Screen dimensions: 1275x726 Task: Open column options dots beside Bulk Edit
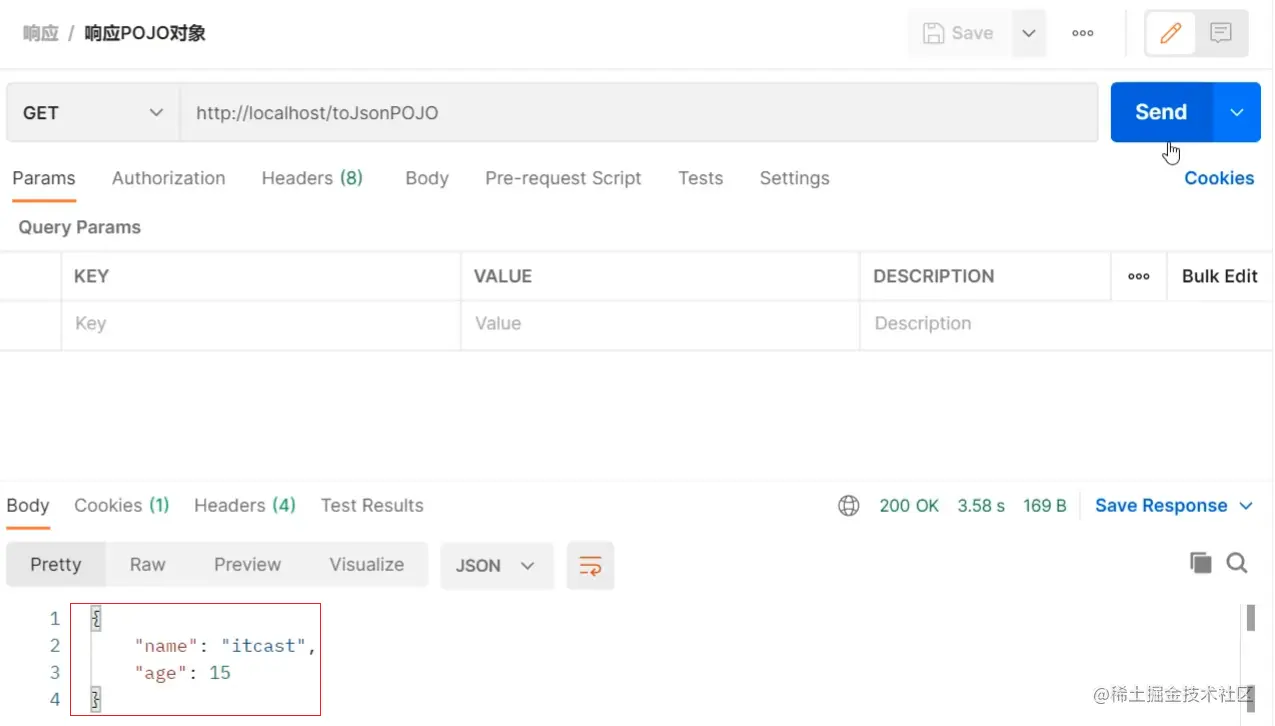pos(1138,276)
